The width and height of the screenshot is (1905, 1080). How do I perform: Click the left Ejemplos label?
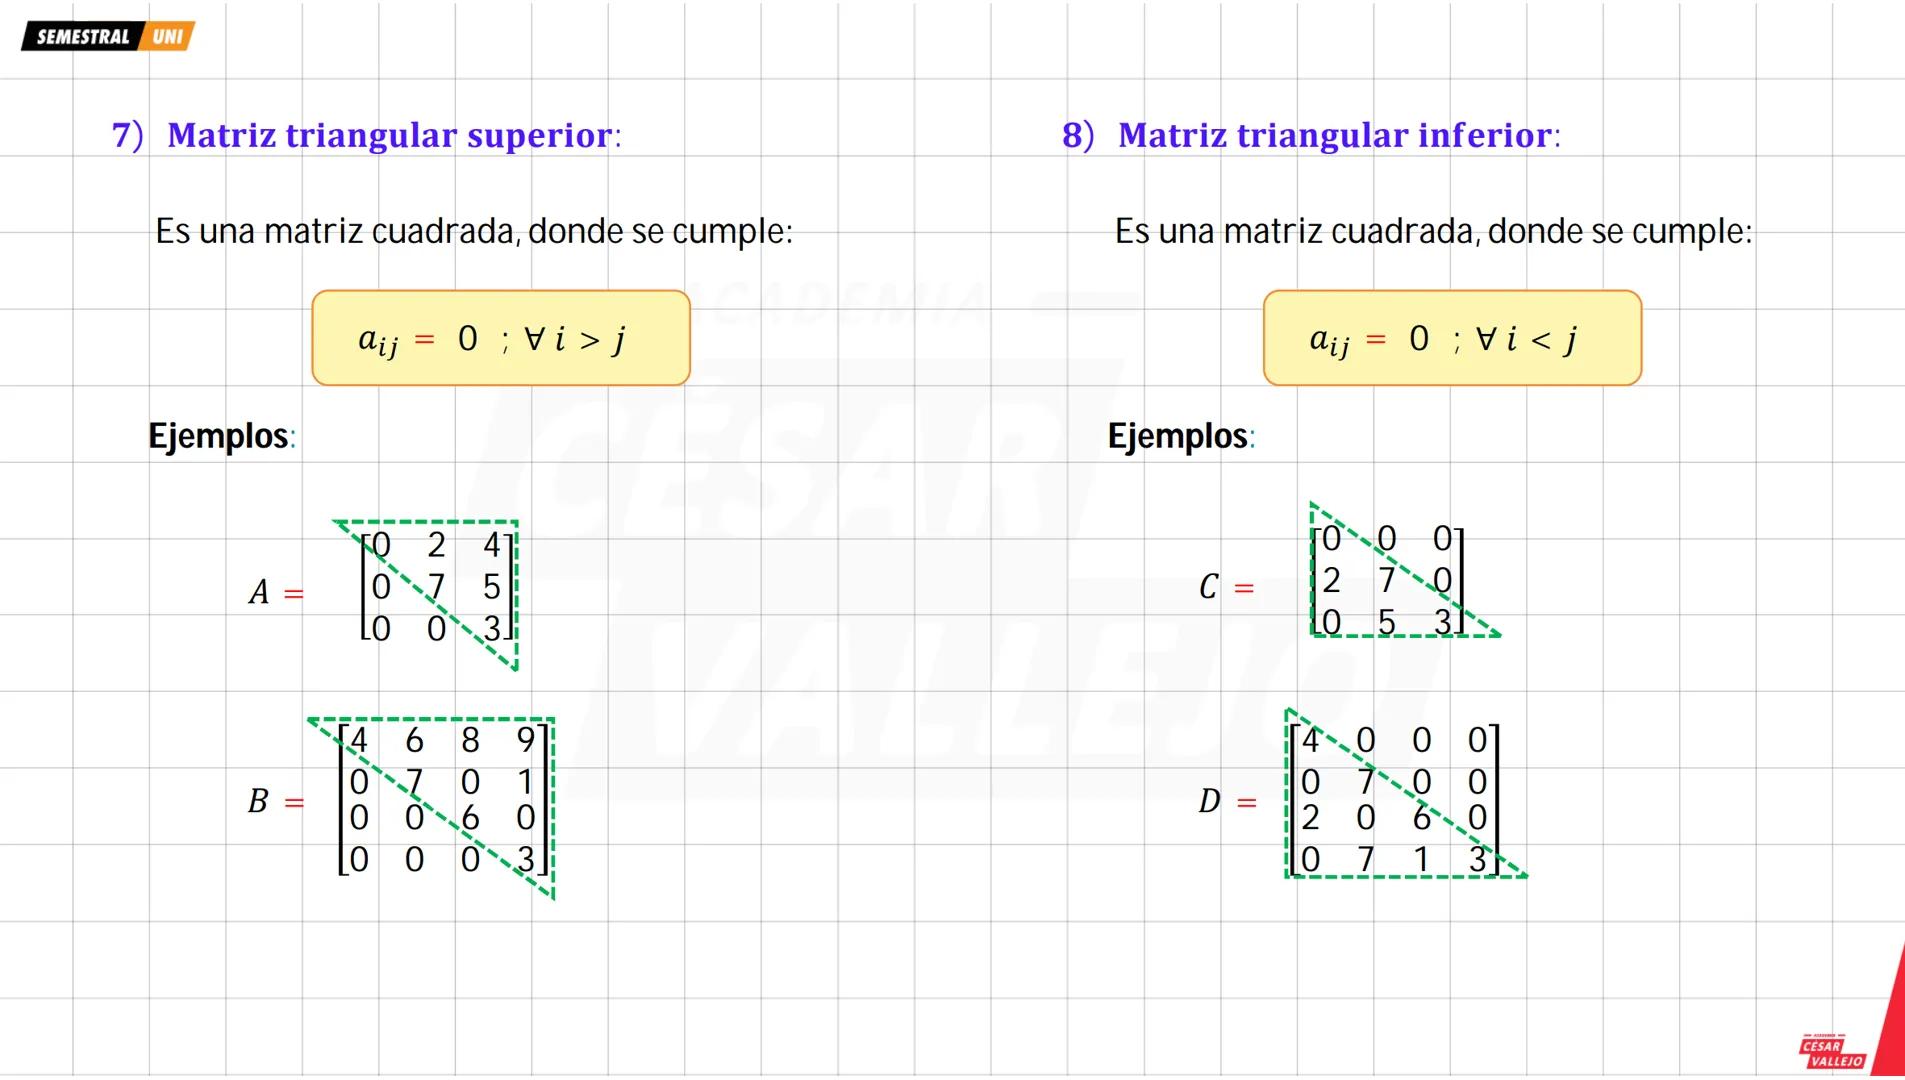[221, 436]
